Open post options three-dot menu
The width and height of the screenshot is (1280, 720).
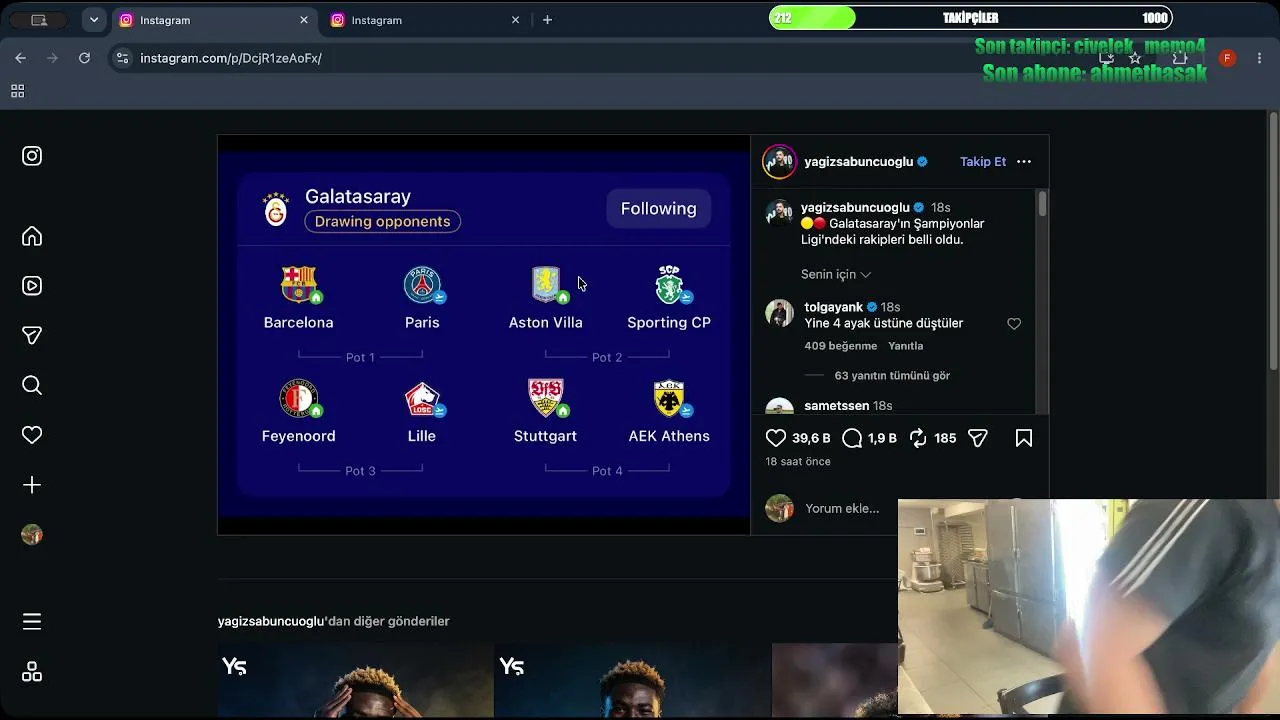(x=1024, y=162)
